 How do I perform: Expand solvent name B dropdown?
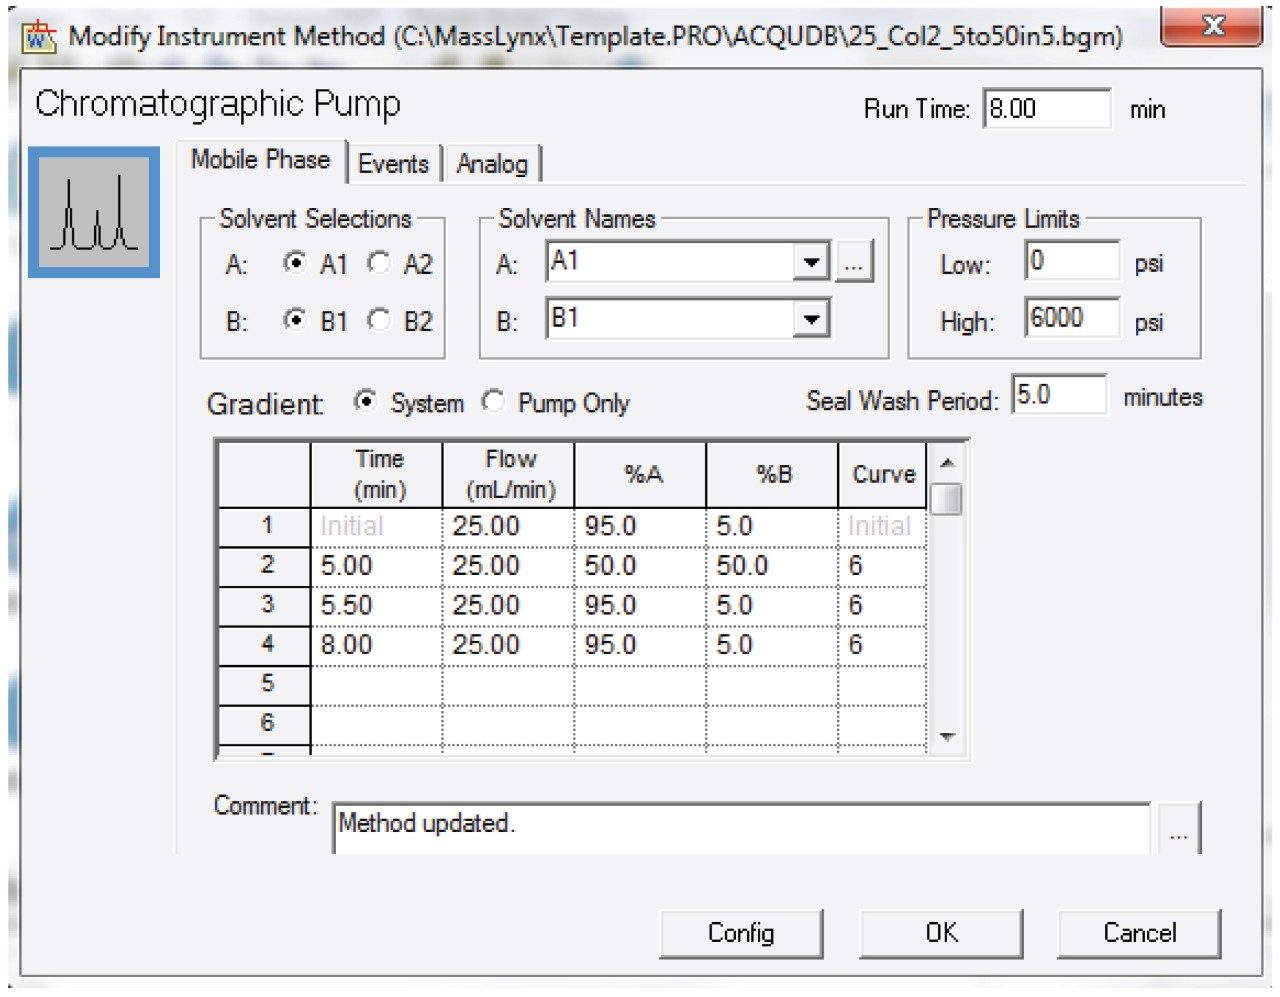point(811,320)
